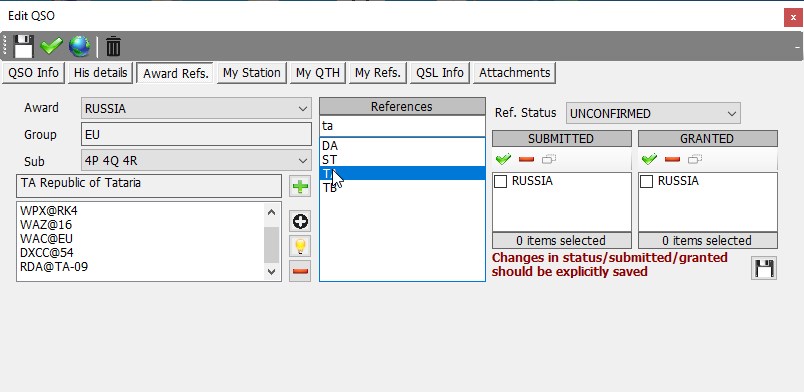Click the copy icon under GRANTED header

pos(695,160)
